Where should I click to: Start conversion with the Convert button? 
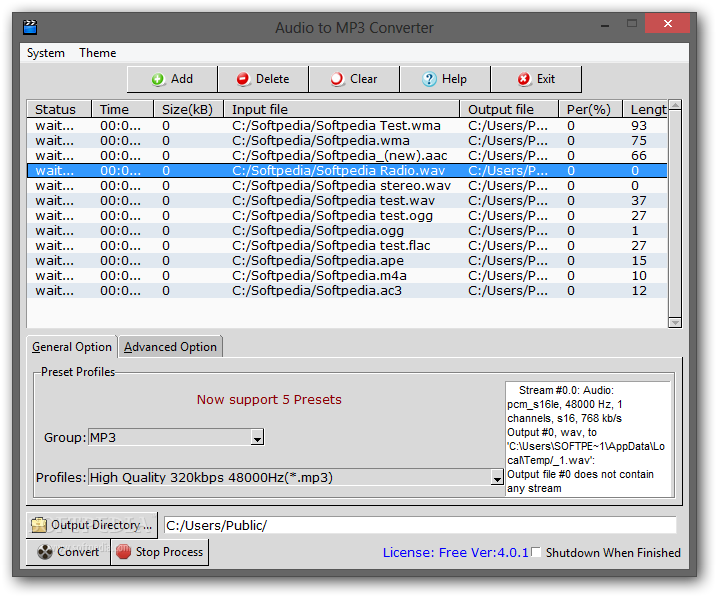click(68, 552)
